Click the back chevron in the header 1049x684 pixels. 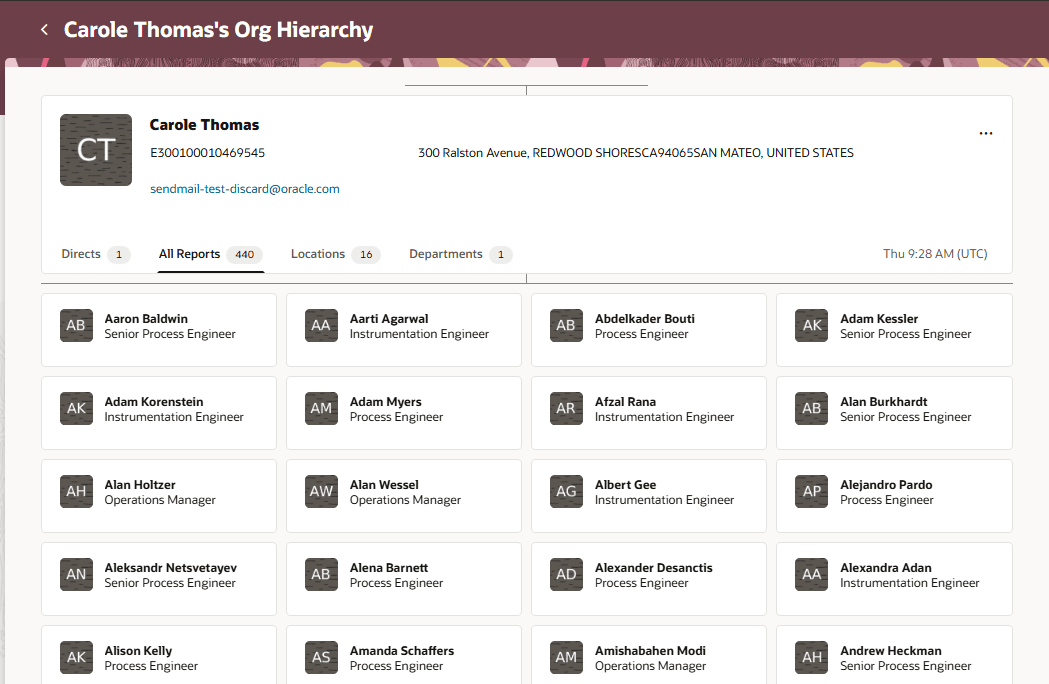pos(44,29)
